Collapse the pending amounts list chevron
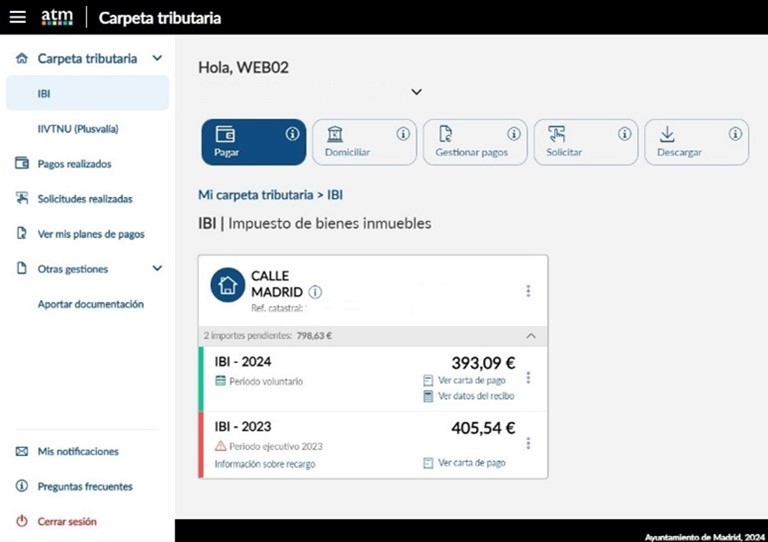The width and height of the screenshot is (768, 542). (x=530, y=336)
